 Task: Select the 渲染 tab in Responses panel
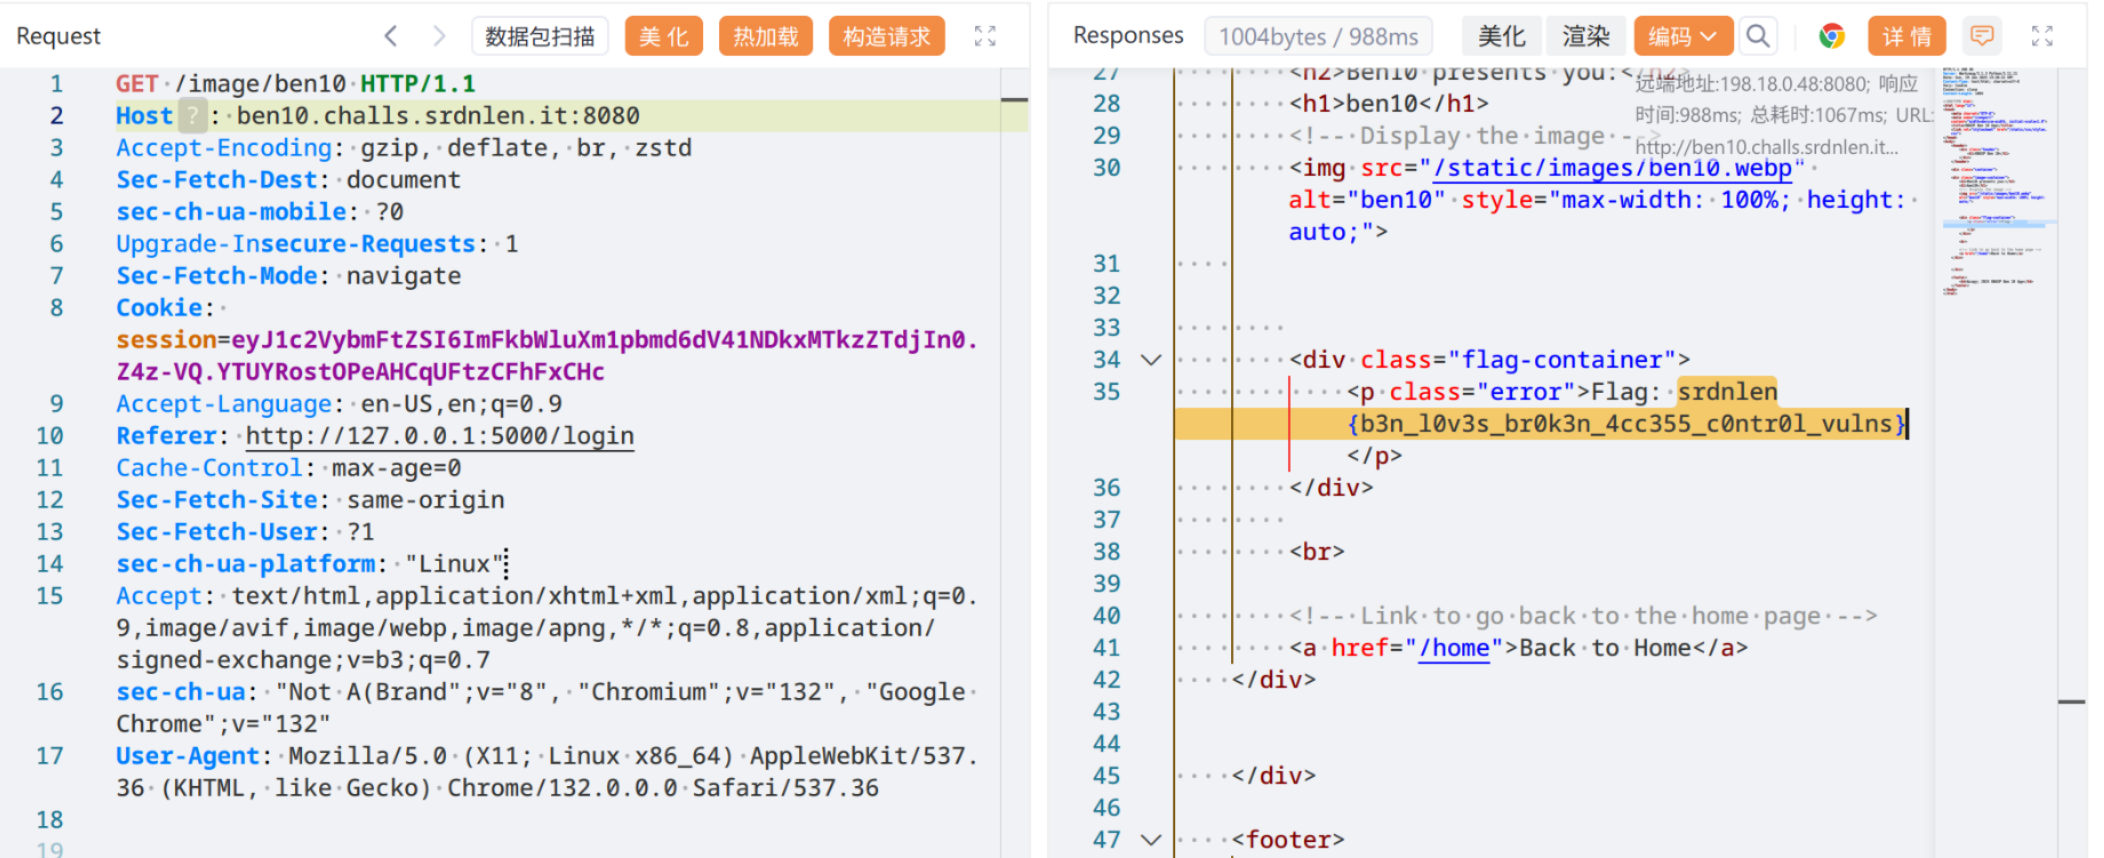[x=1587, y=36]
